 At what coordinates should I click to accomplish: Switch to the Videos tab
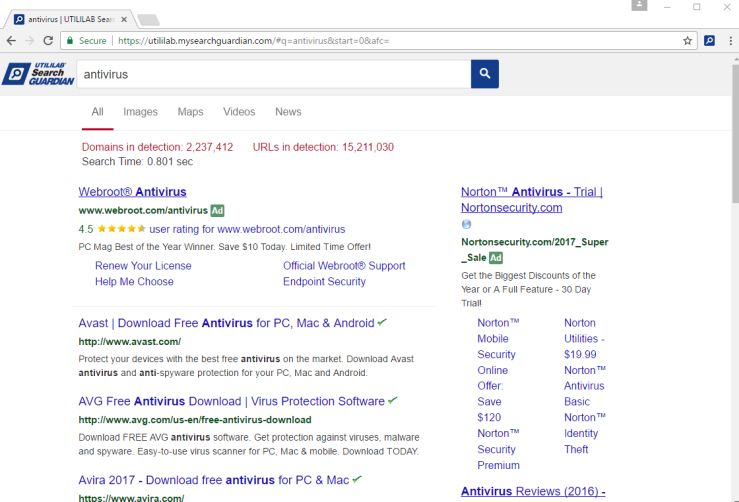tap(239, 112)
